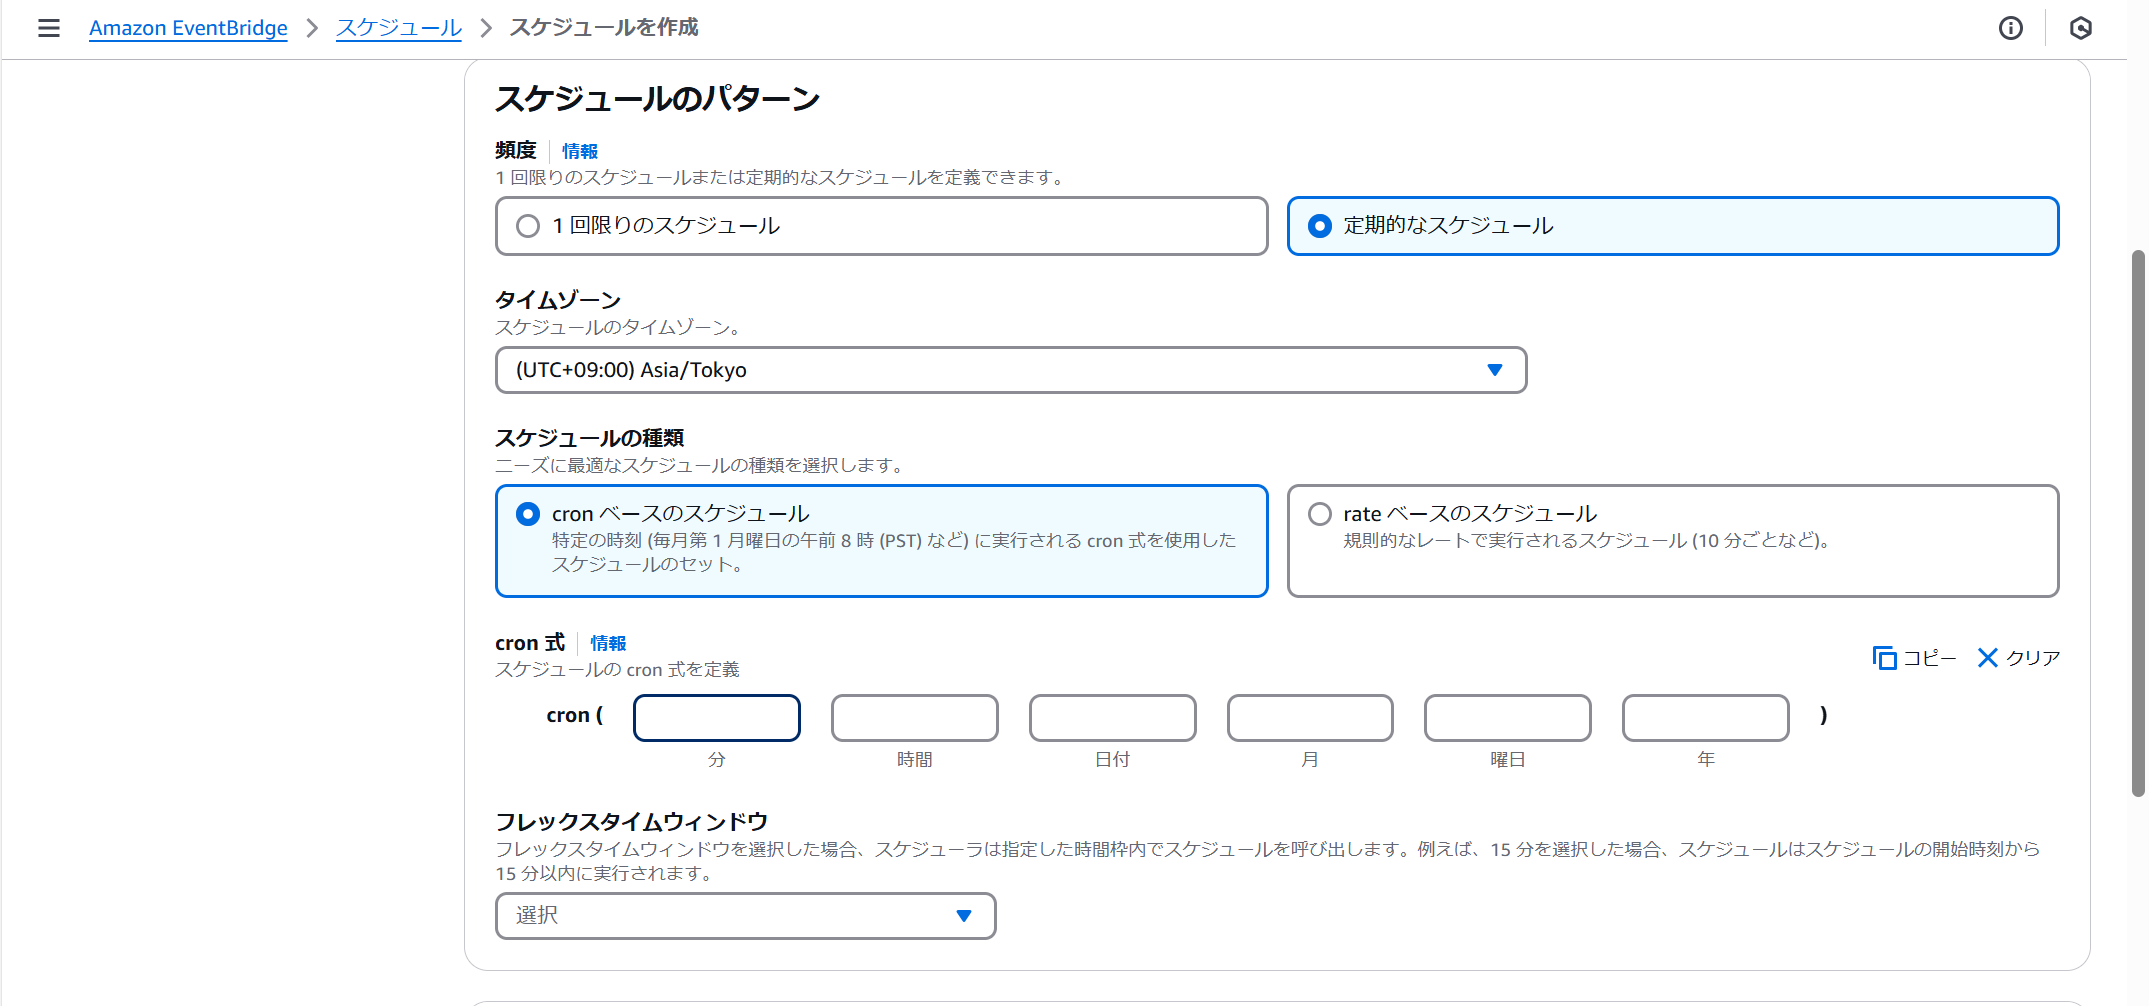Click the info circle icon in the top bar

tap(2010, 28)
